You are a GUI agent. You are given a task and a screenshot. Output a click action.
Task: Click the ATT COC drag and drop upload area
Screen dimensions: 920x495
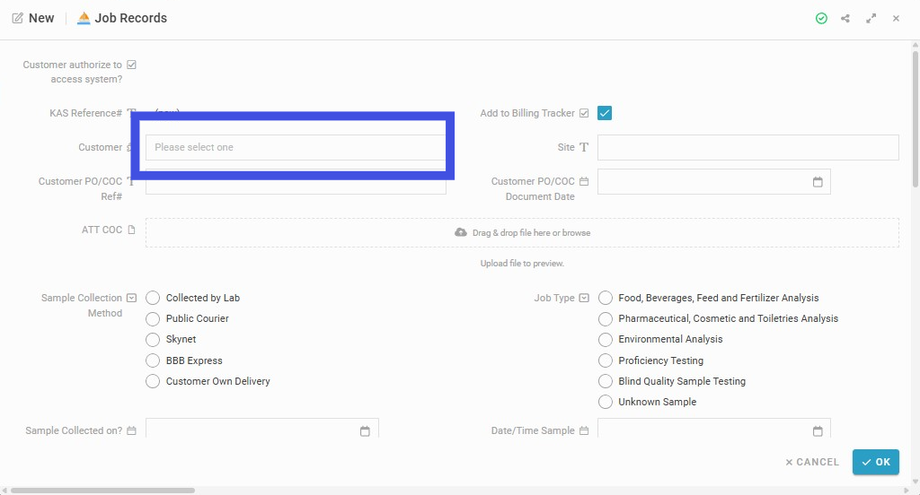pos(522,233)
